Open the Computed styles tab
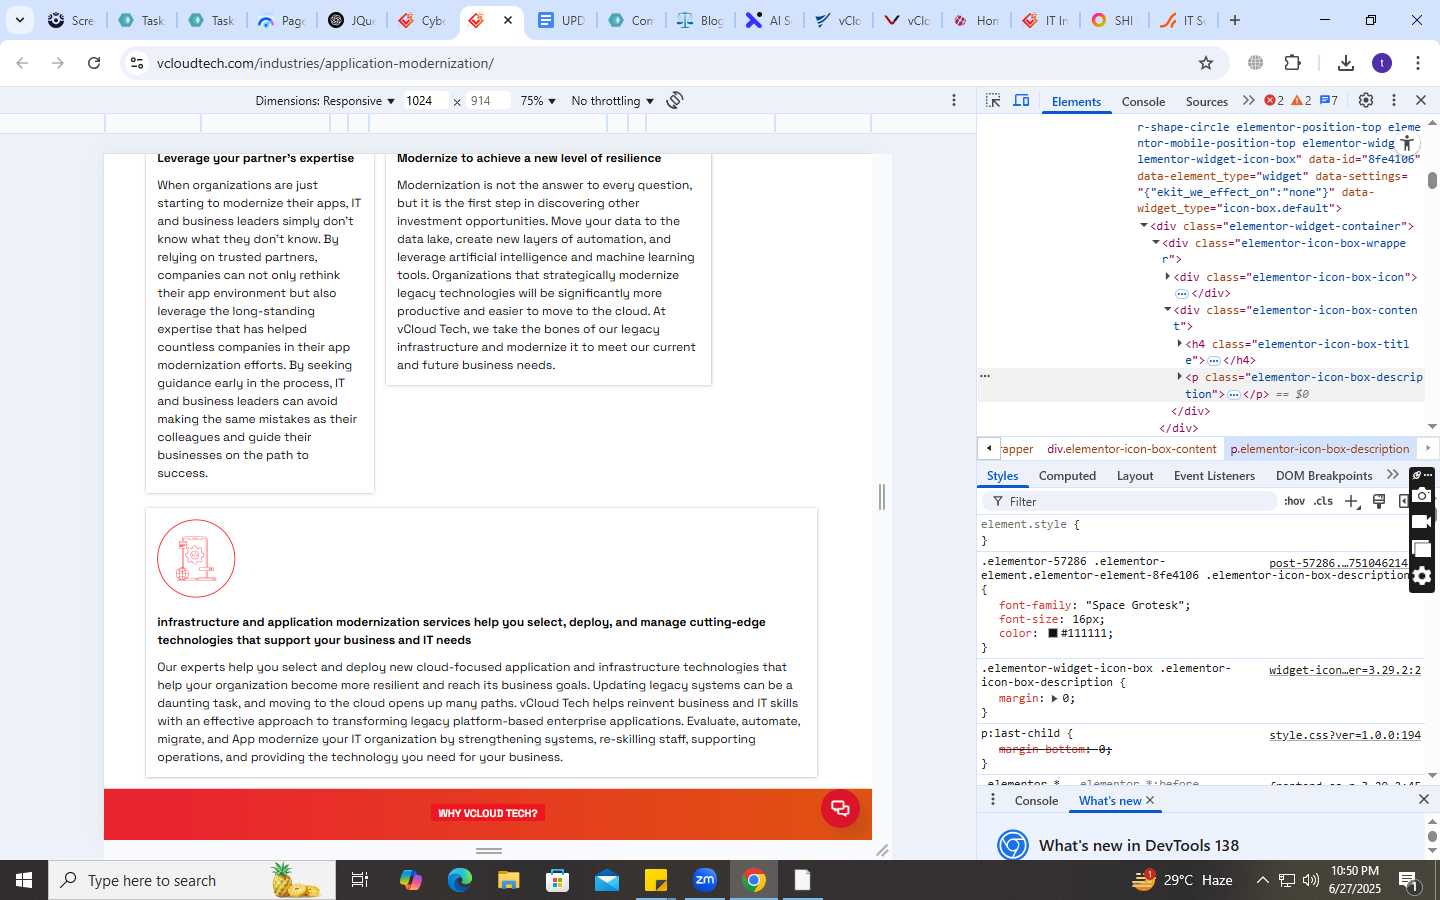The image size is (1440, 900). coord(1067,476)
